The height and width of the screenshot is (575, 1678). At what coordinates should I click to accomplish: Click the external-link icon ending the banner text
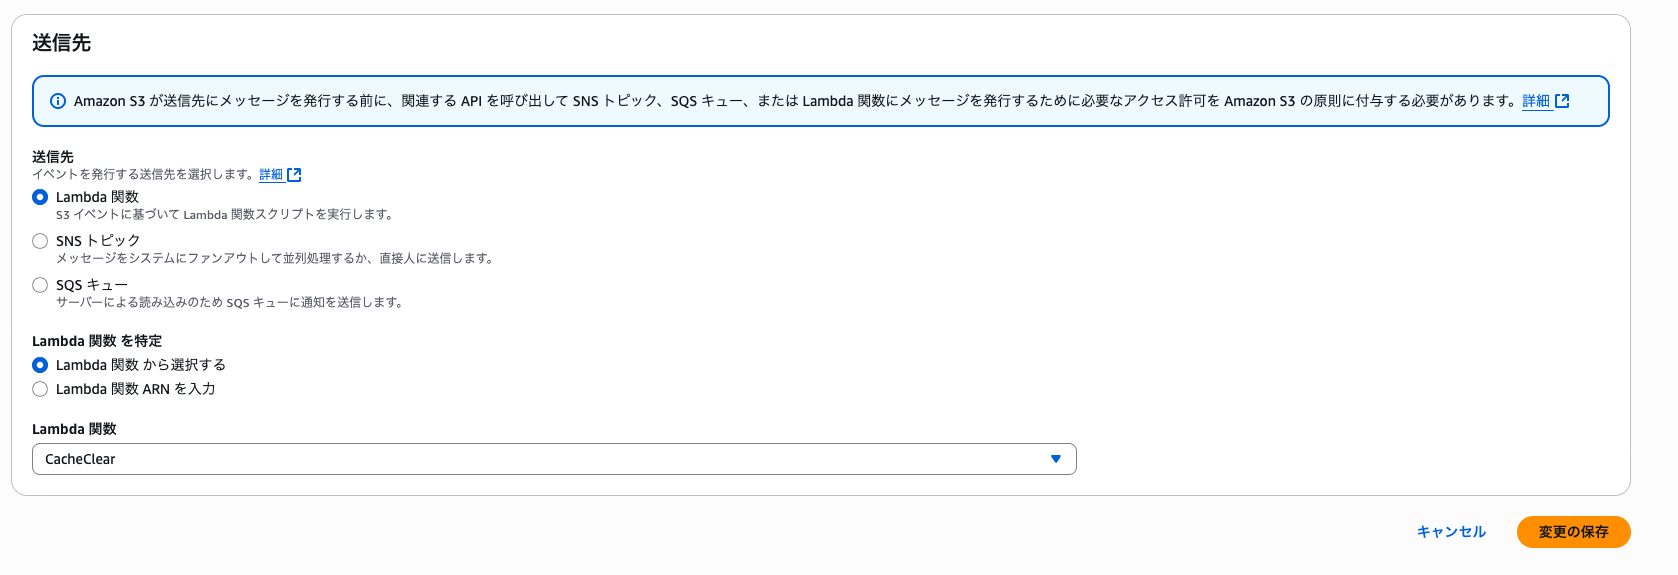1562,101
